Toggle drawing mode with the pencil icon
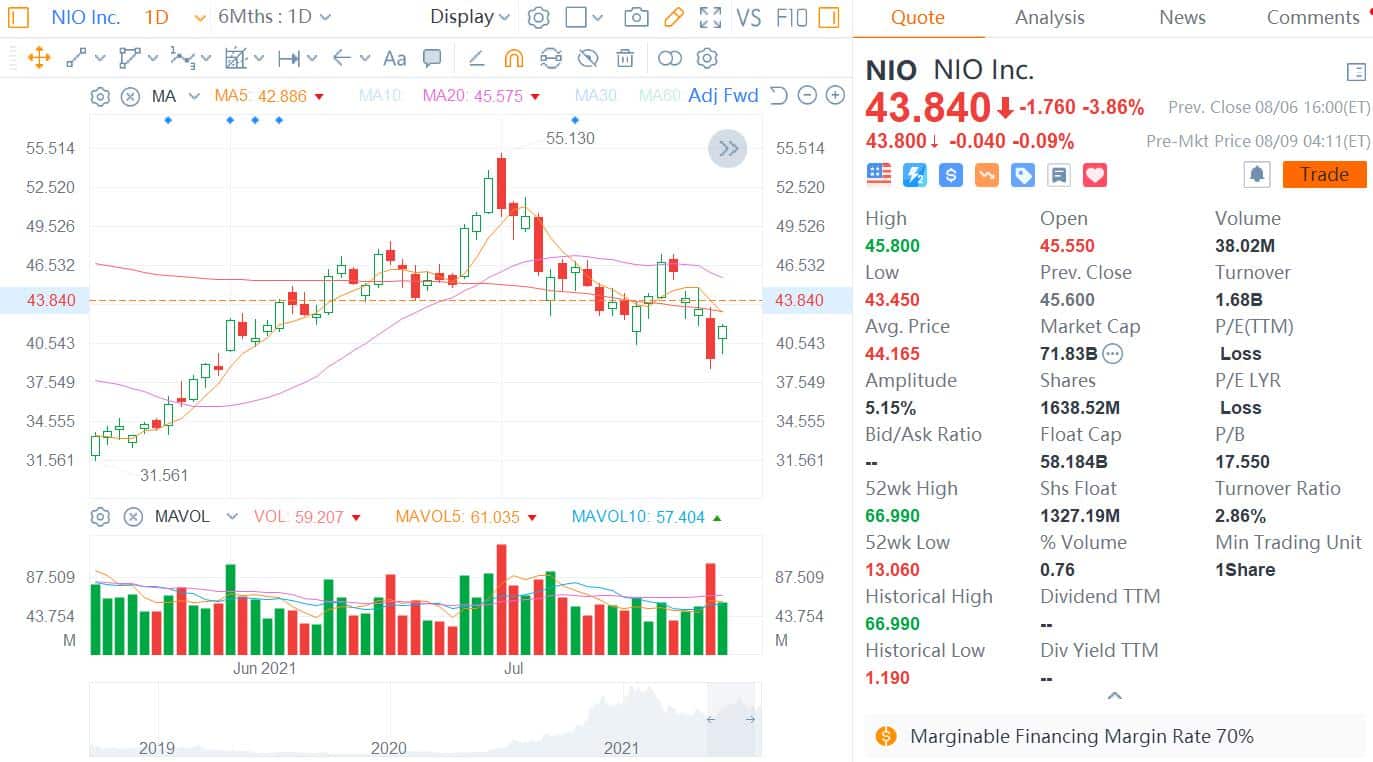 point(672,17)
